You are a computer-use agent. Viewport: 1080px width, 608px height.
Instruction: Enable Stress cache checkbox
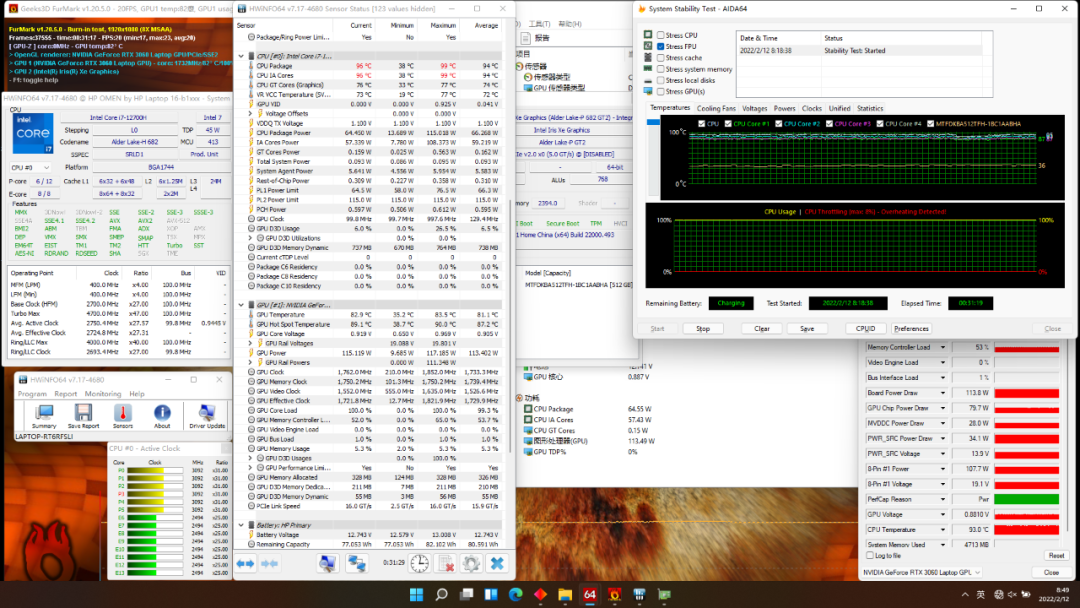click(661, 58)
